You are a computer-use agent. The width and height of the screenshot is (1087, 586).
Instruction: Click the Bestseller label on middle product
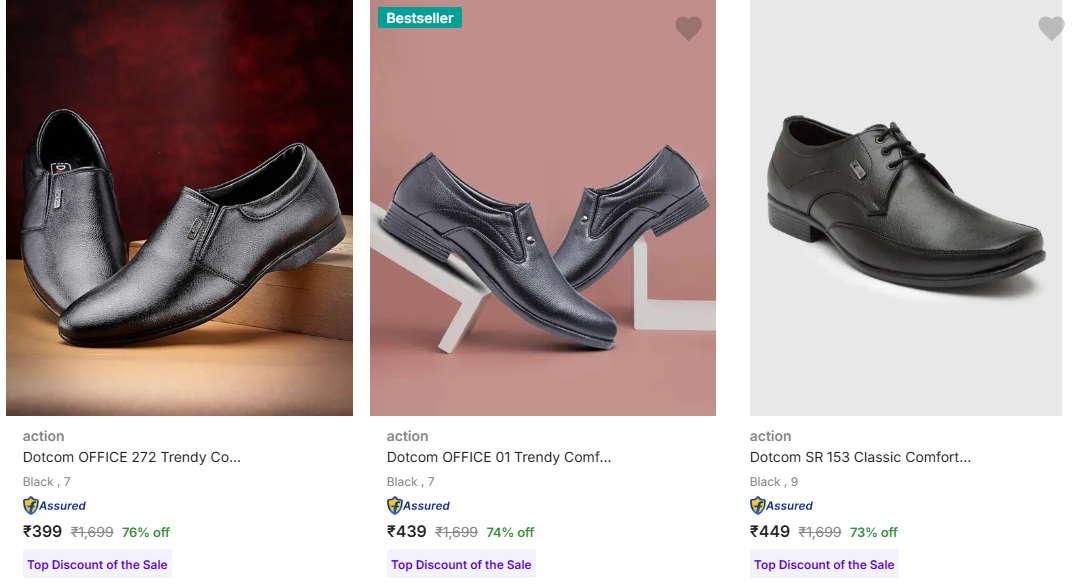point(419,18)
